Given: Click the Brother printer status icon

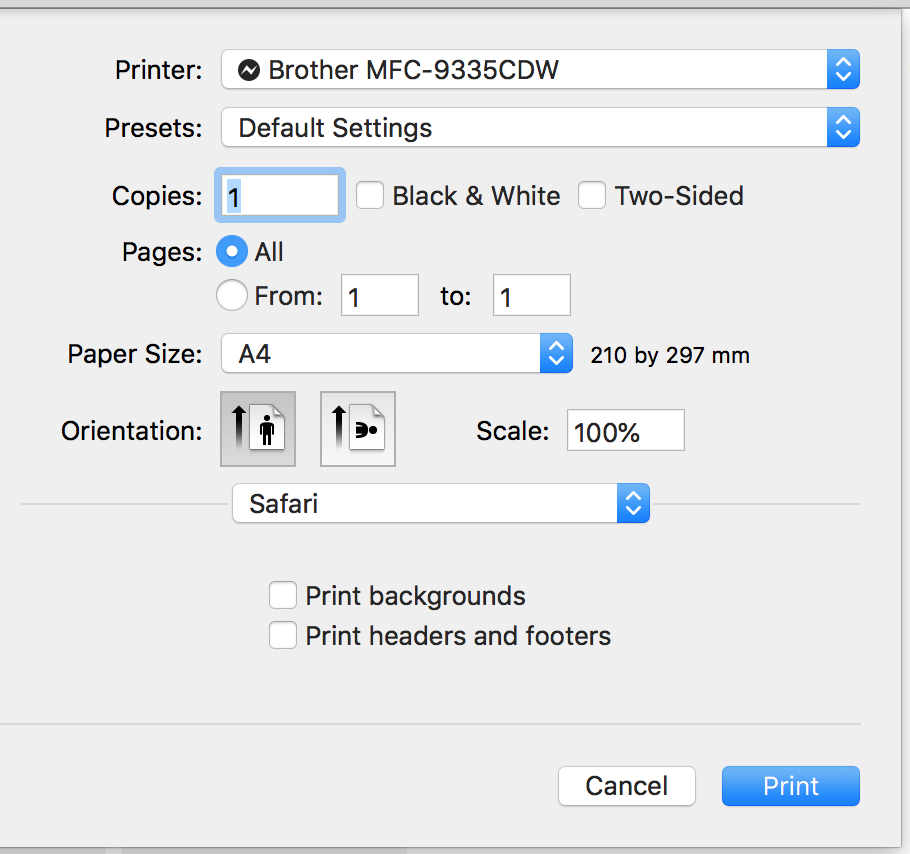Looking at the screenshot, I should tap(248, 70).
